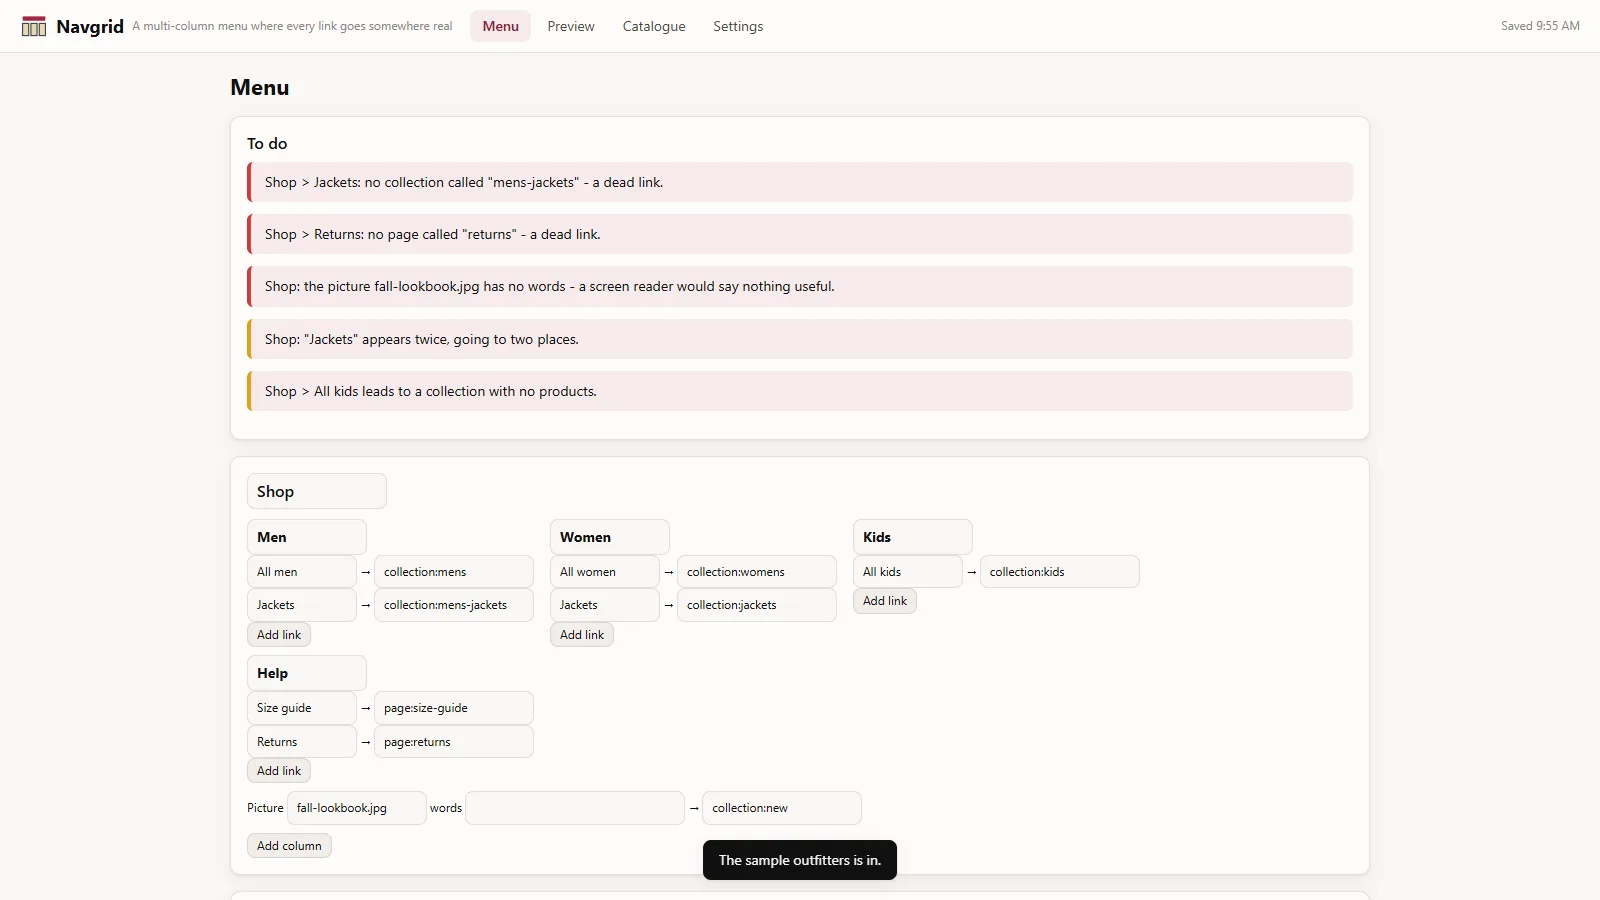
Task: Edit the page:returns target field
Action: (453, 742)
